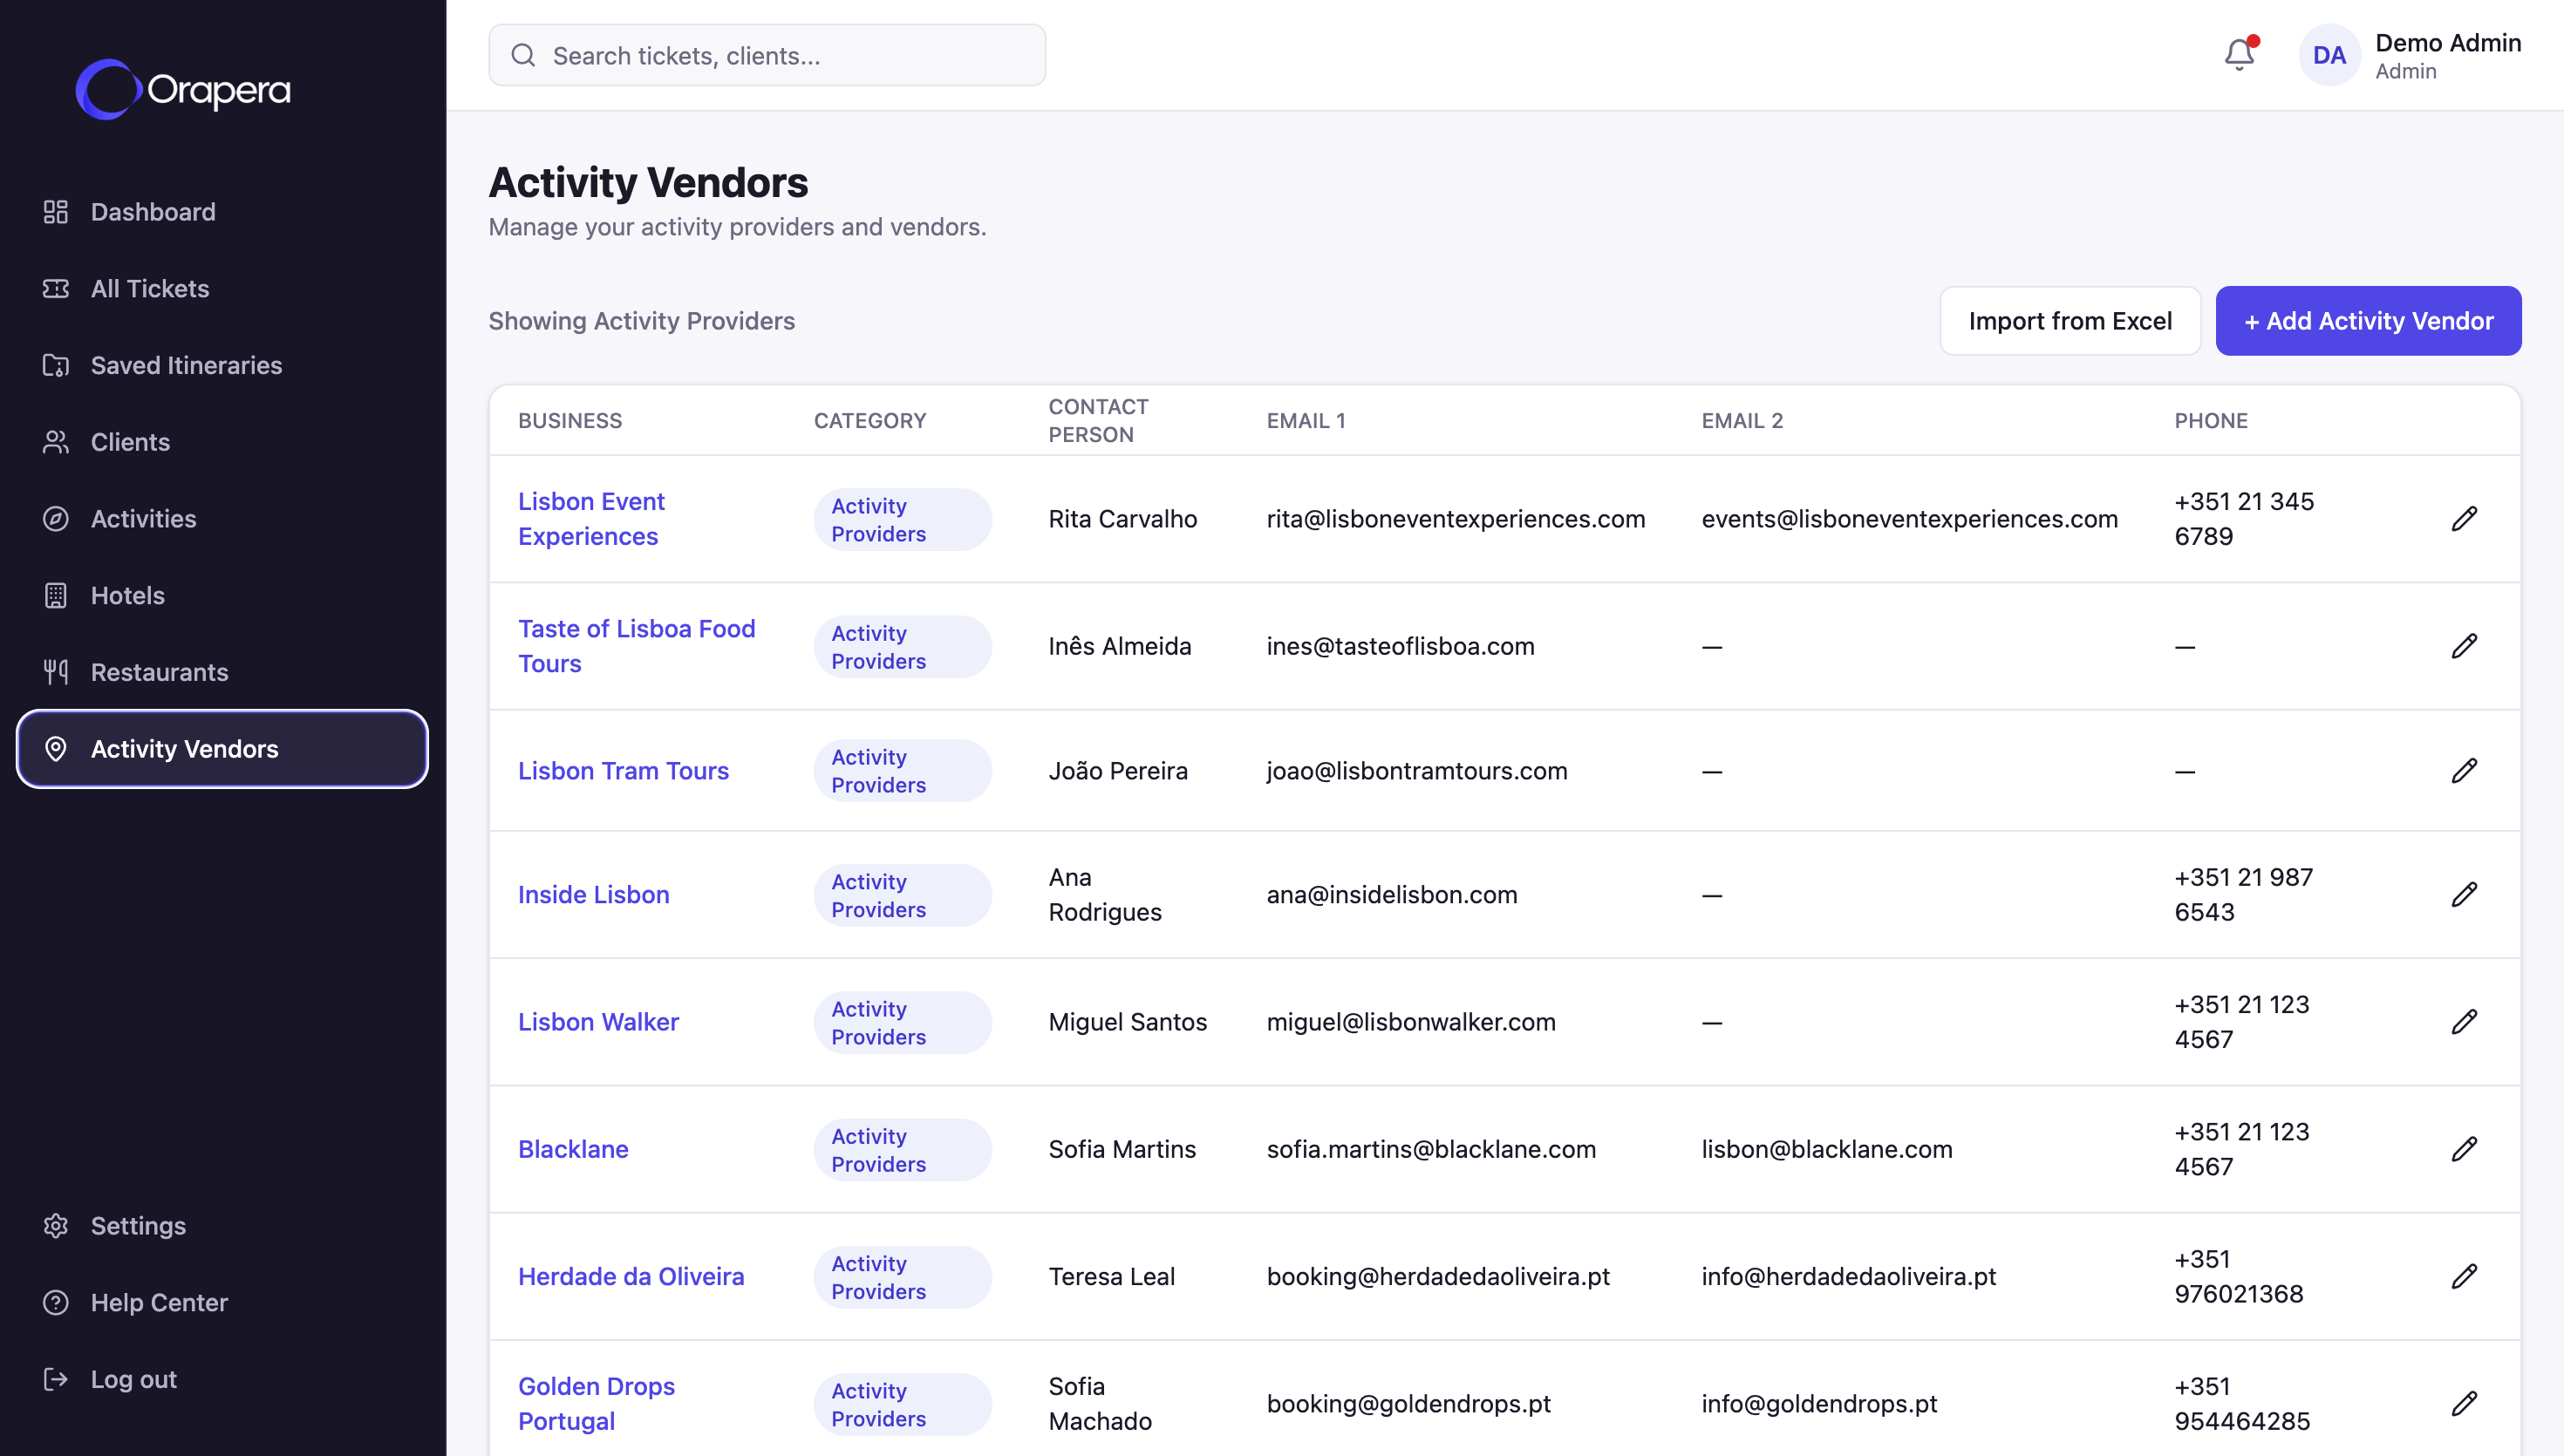Edit Taste of Lisboa Food Tours row
This screenshot has width=2564, height=1456.
tap(2464, 646)
